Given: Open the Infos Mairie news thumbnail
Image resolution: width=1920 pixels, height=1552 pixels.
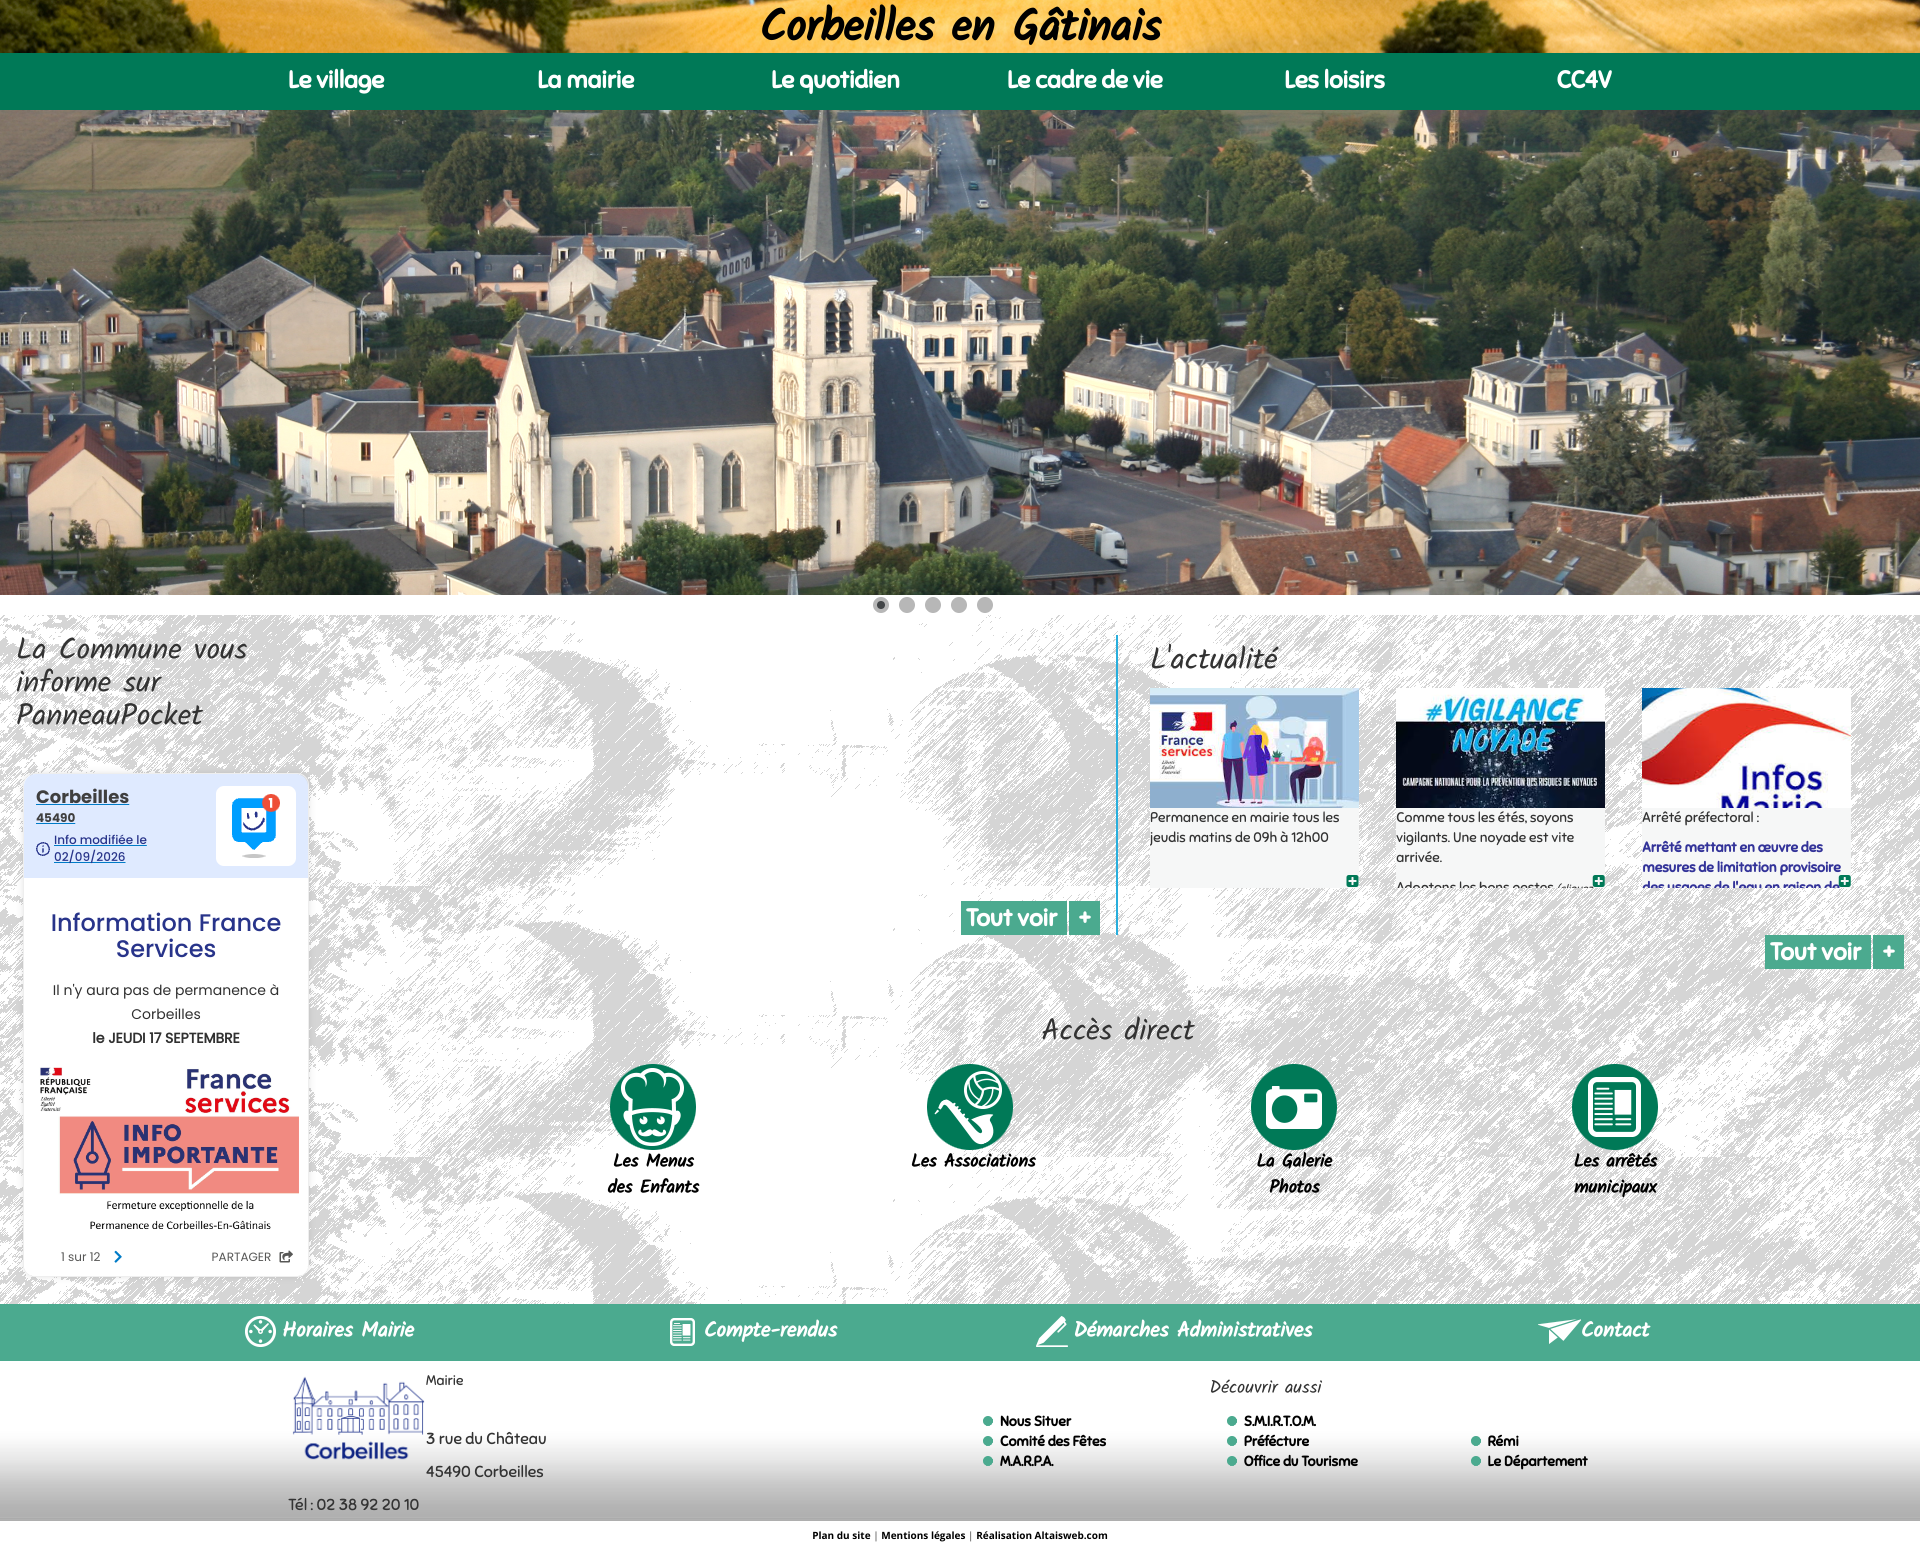Looking at the screenshot, I should (1746, 748).
